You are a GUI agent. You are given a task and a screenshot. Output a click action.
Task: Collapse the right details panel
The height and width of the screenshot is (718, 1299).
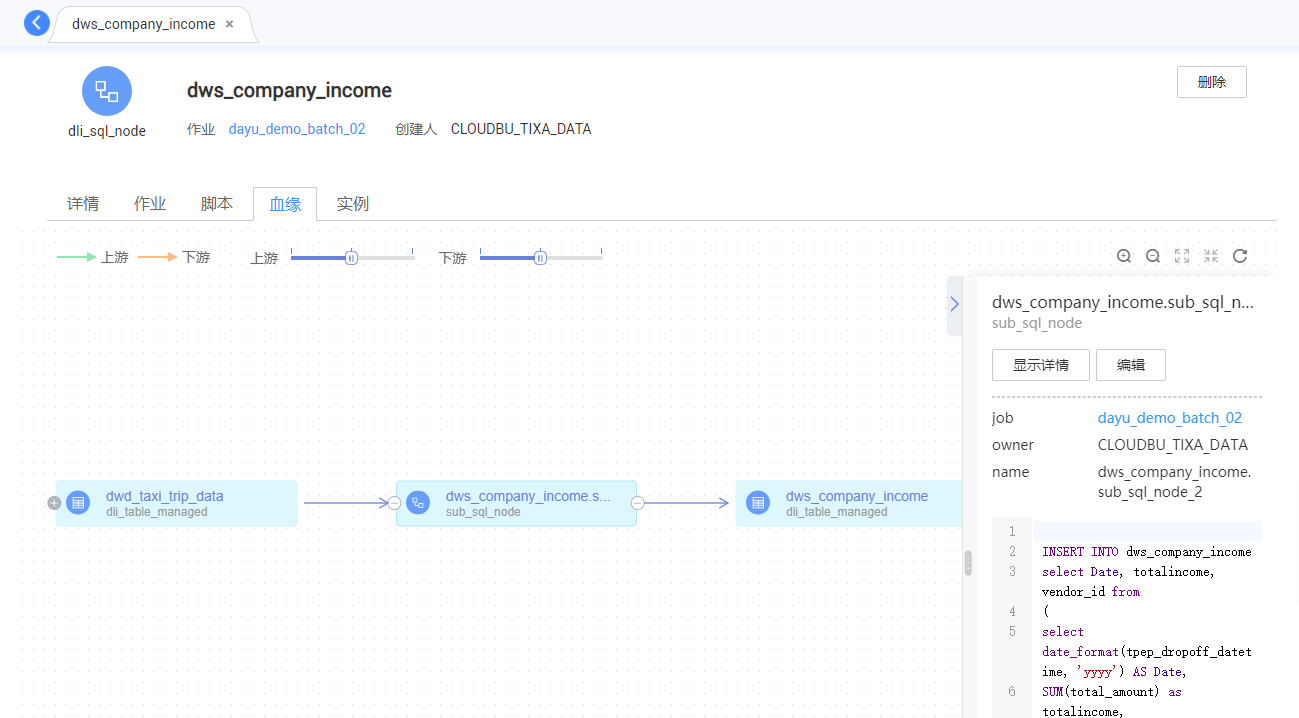point(954,304)
